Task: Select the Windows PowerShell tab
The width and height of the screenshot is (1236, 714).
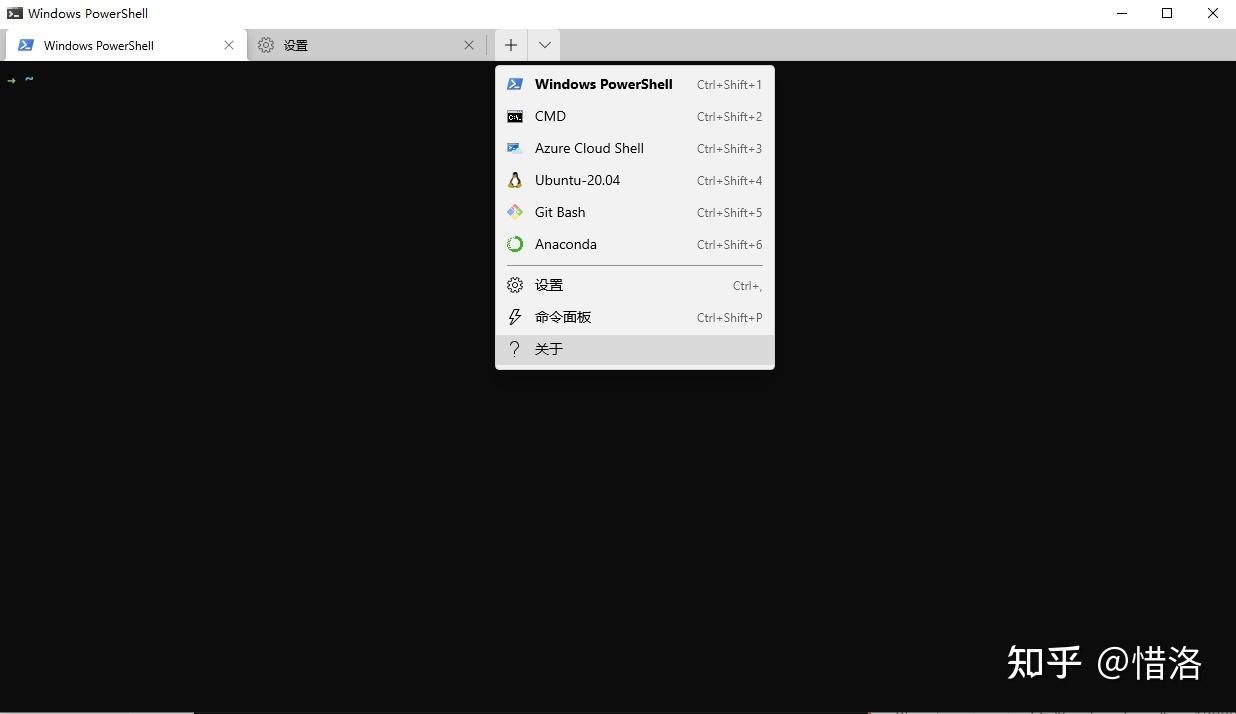Action: point(97,45)
